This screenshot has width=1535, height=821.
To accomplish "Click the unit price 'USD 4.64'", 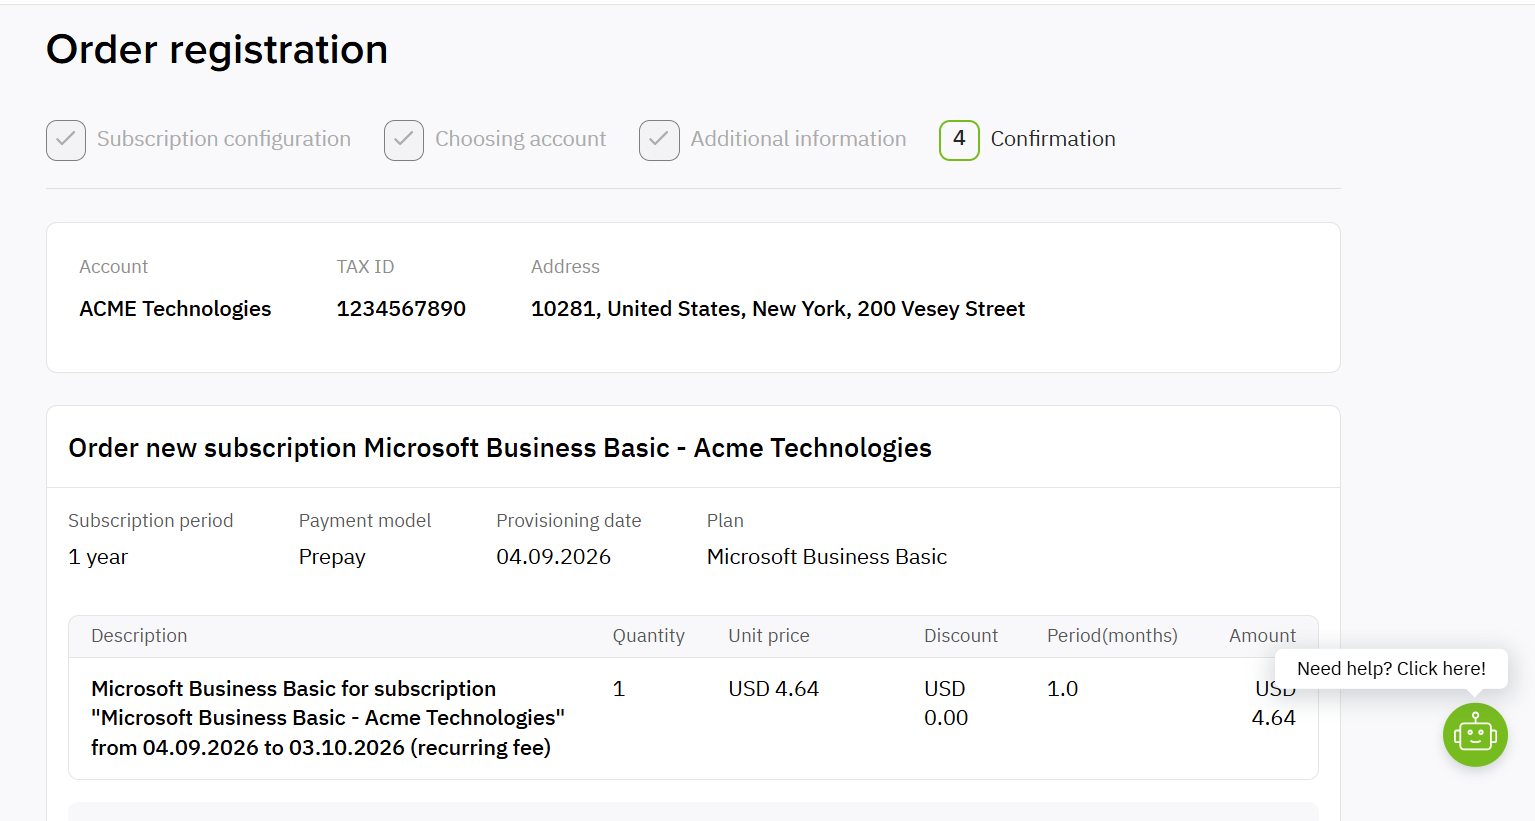I will 773,689.
